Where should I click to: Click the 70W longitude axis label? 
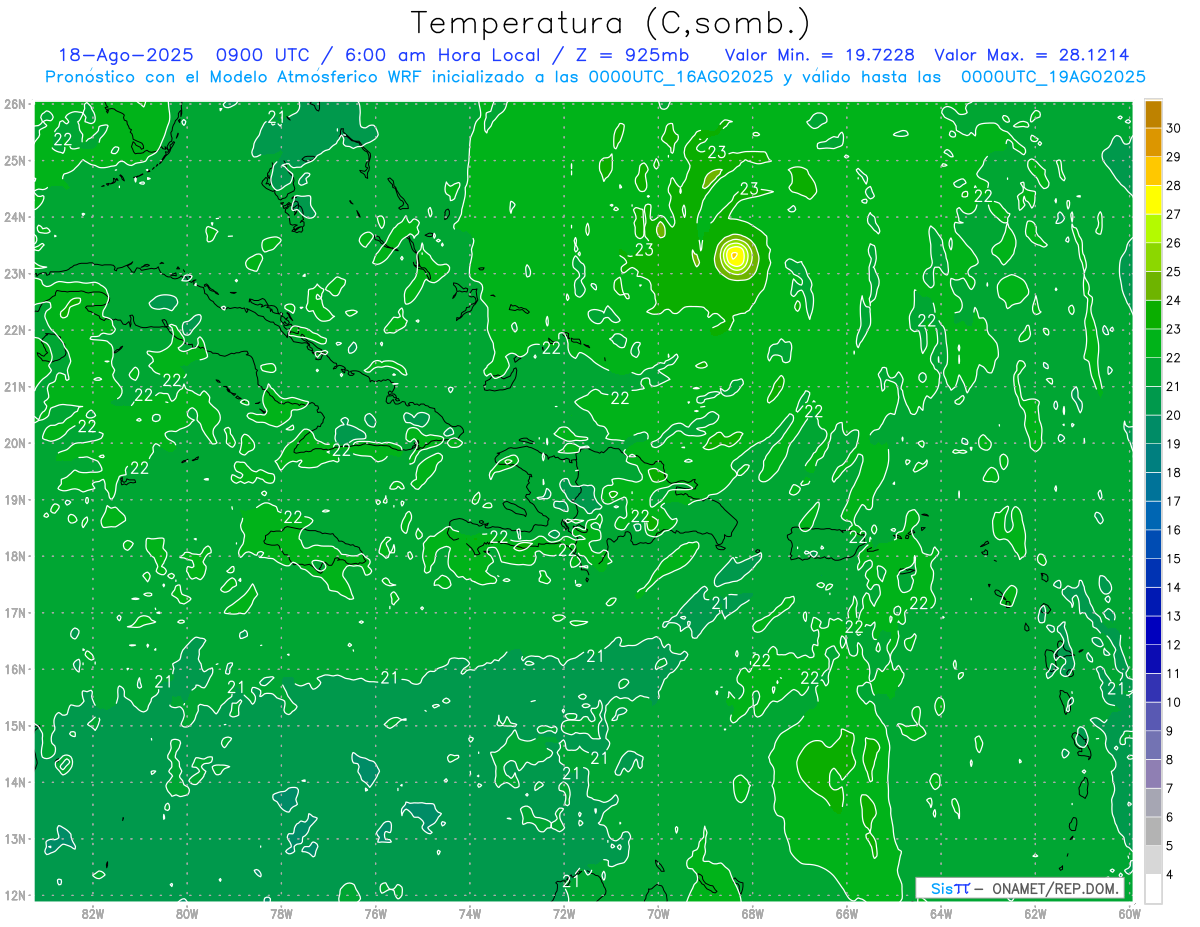pyautogui.click(x=658, y=913)
